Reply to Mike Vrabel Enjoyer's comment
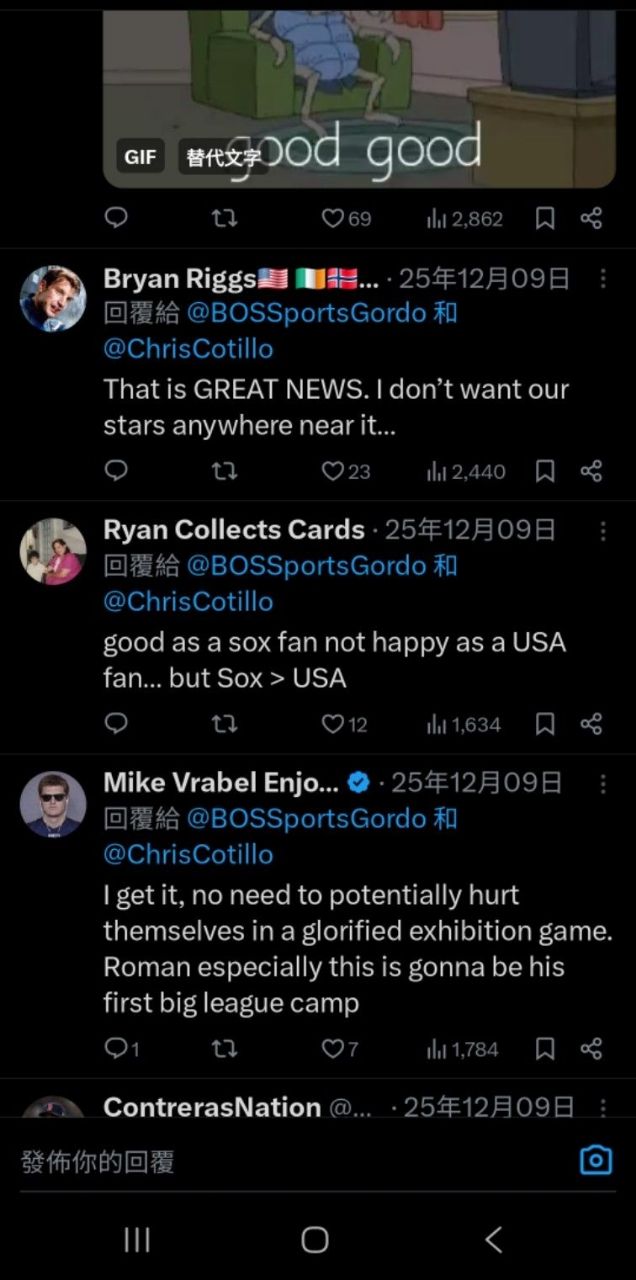Image resolution: width=636 pixels, height=1280 pixels. [116, 1049]
